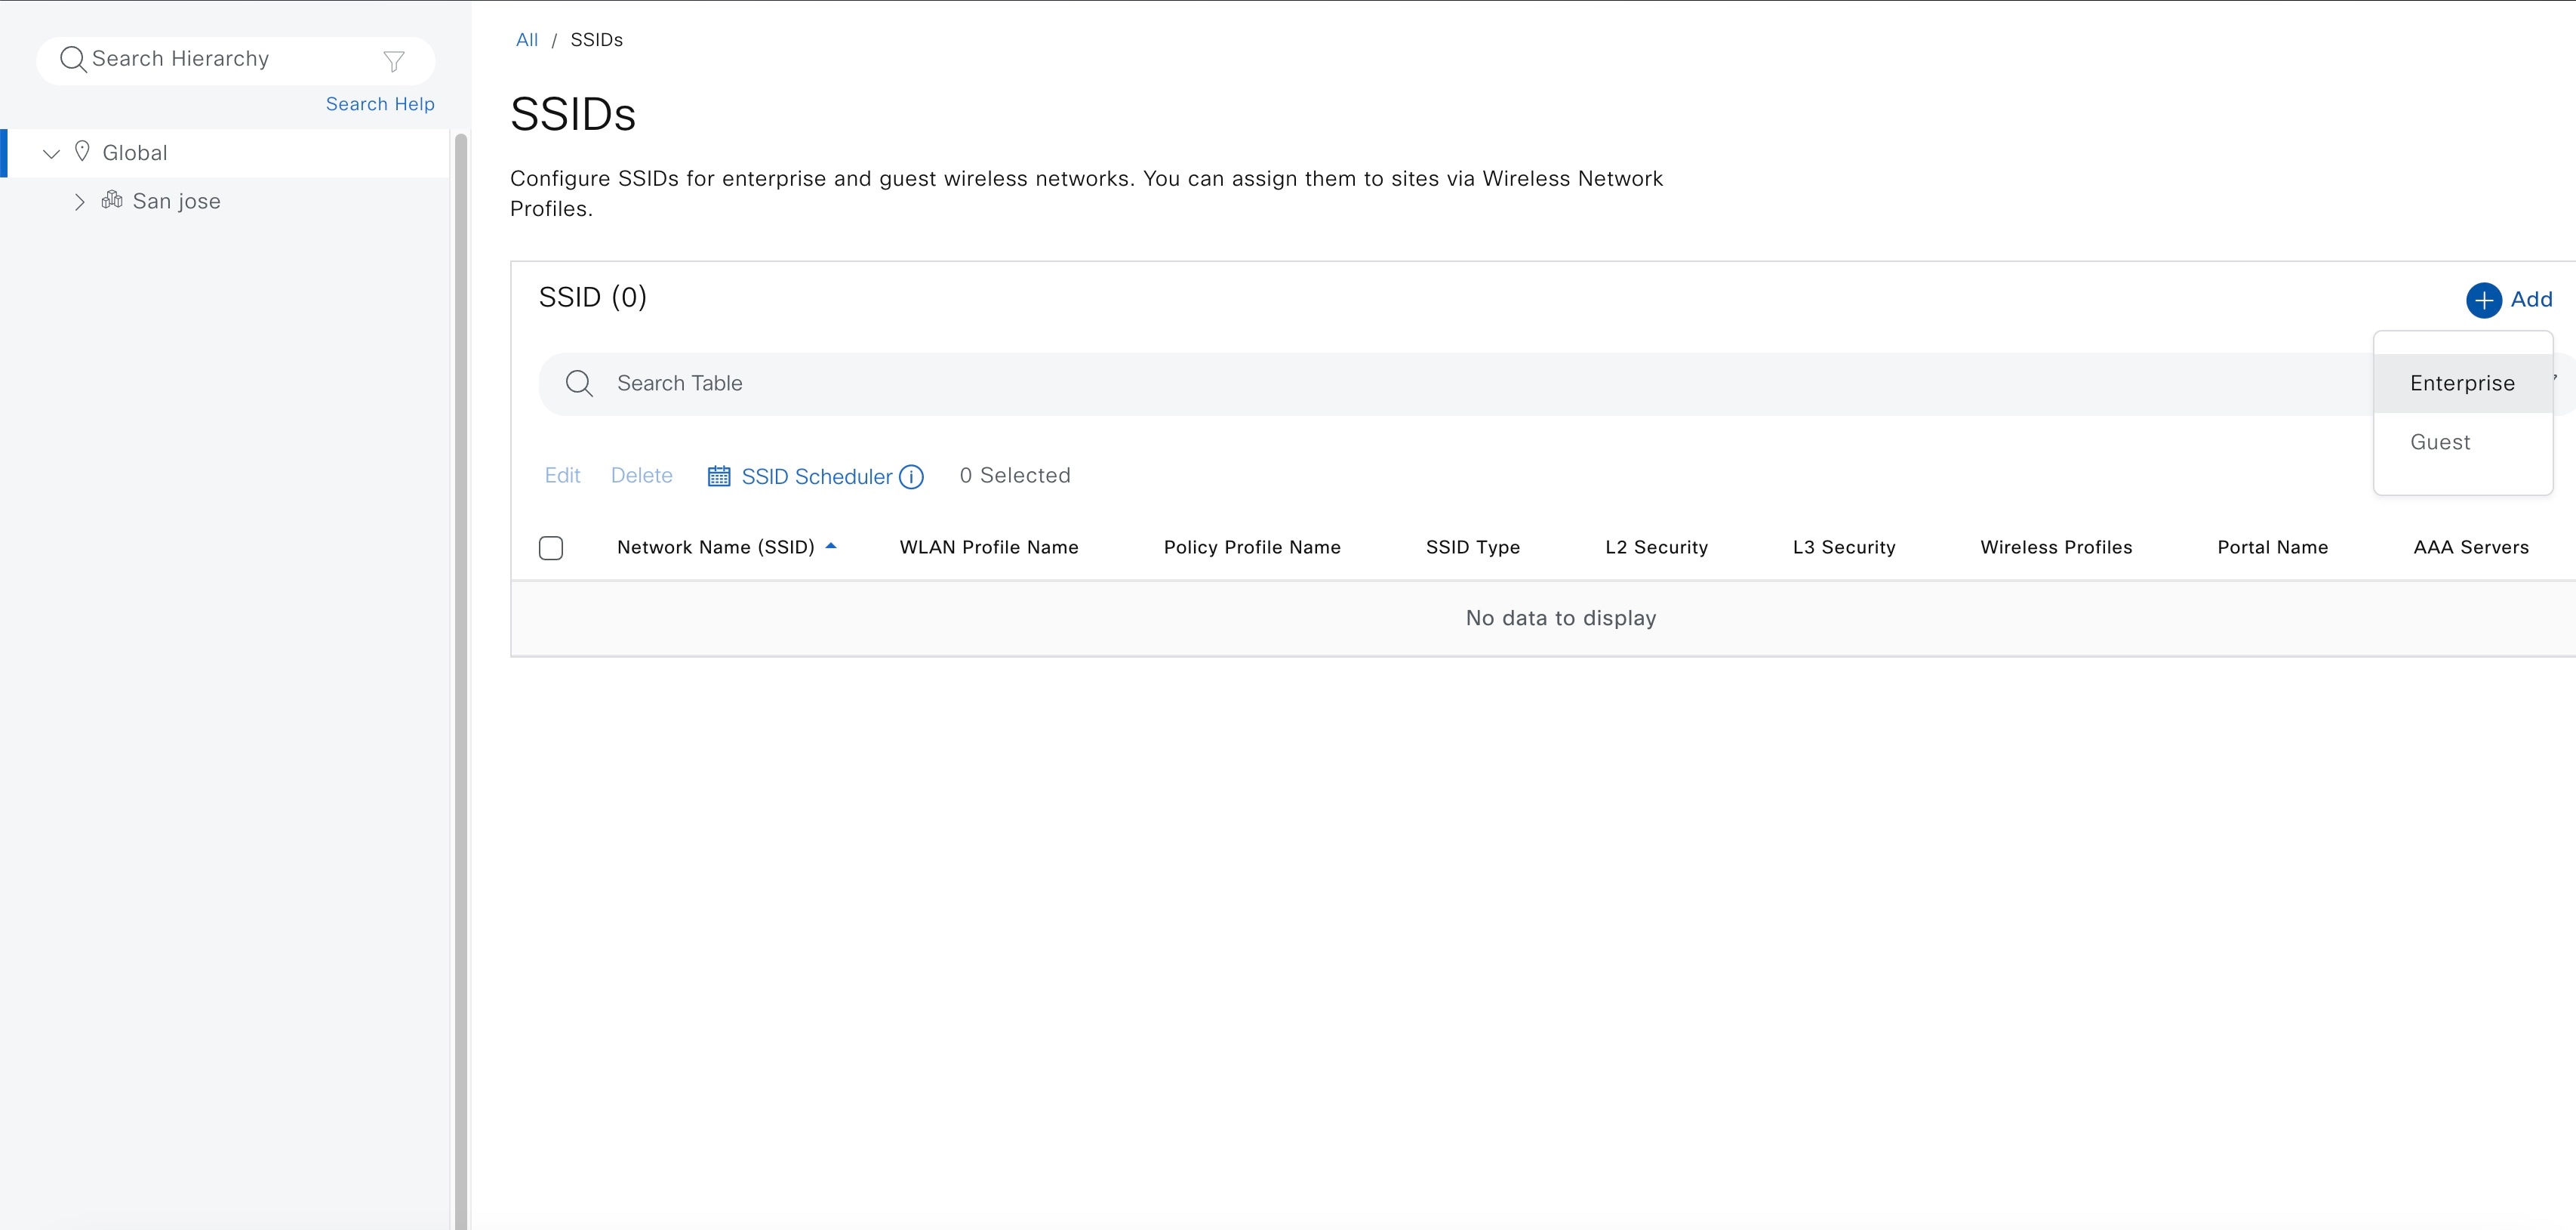Image resolution: width=2576 pixels, height=1230 pixels.
Task: Click the SSID (0) table title
Action: pos(592,298)
